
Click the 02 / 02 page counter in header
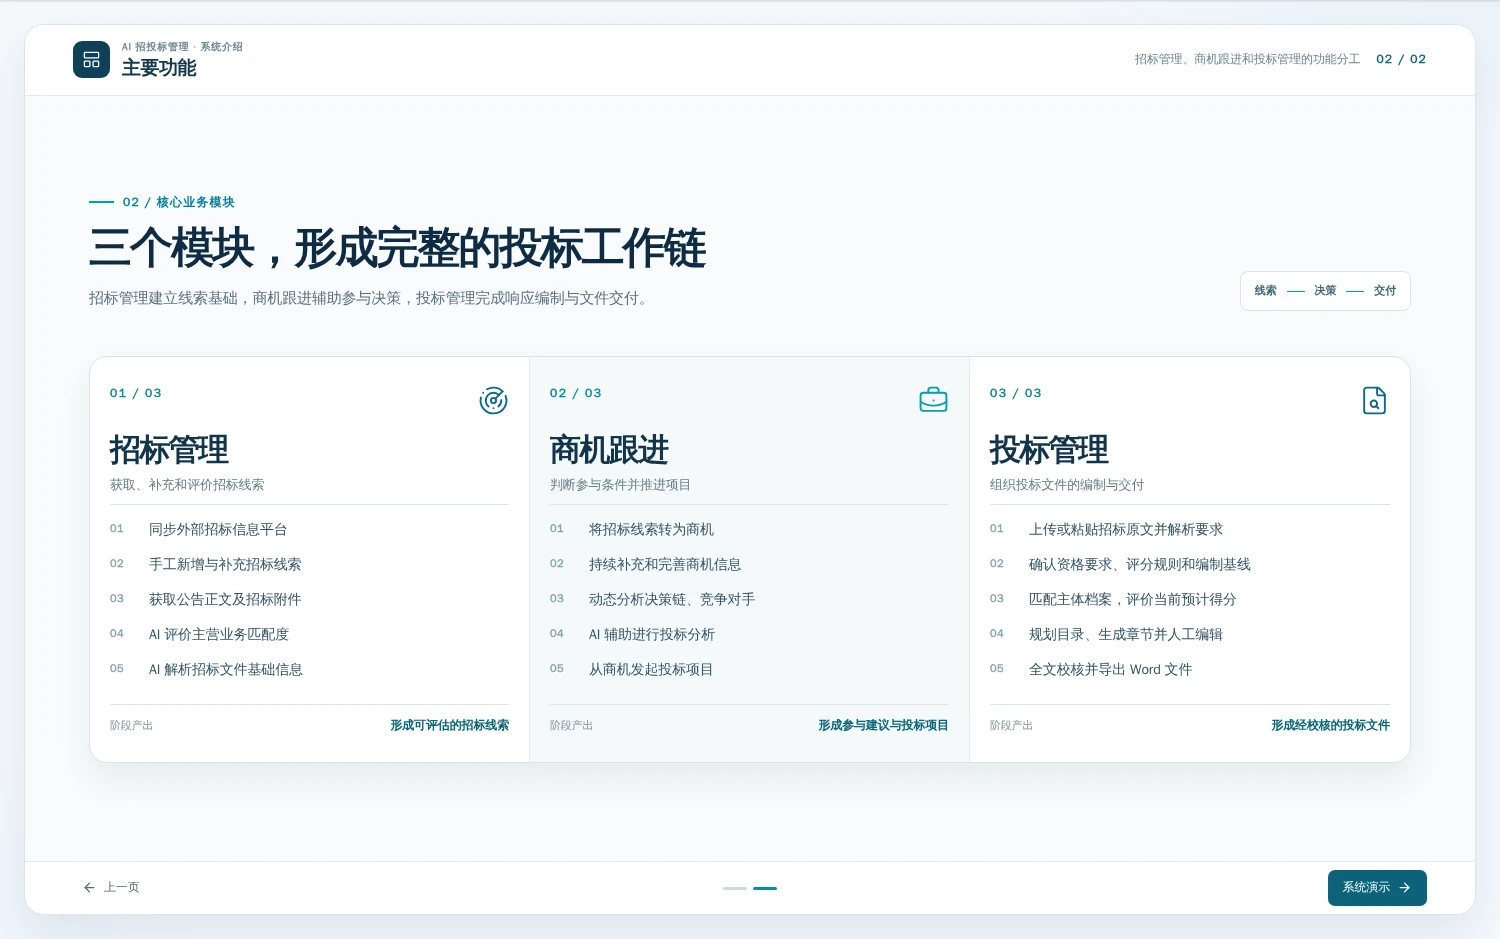pyautogui.click(x=1401, y=59)
